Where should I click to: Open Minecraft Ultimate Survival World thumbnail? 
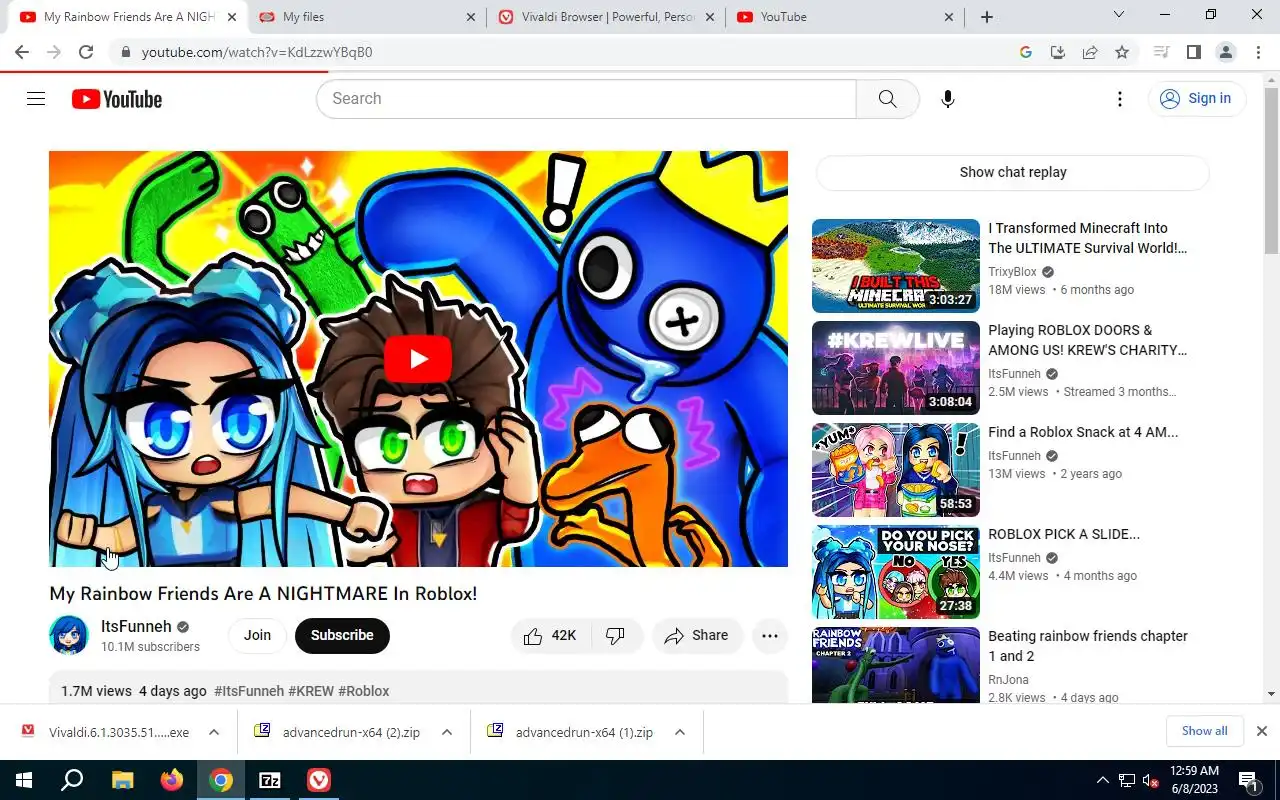(896, 266)
